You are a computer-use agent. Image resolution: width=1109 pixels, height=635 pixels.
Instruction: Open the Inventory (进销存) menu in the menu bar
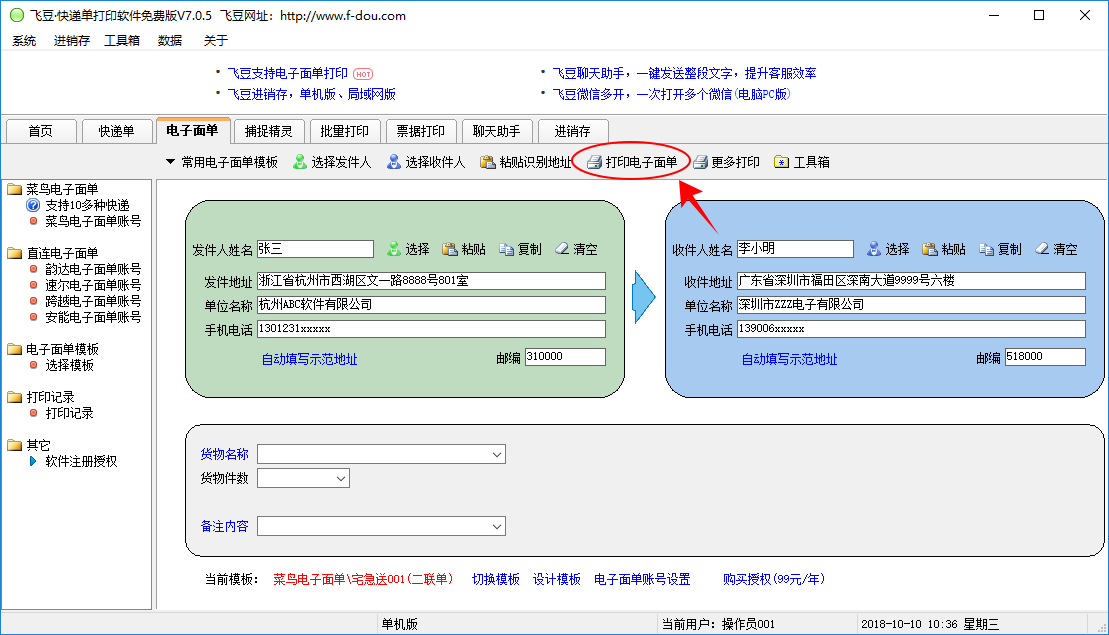71,40
